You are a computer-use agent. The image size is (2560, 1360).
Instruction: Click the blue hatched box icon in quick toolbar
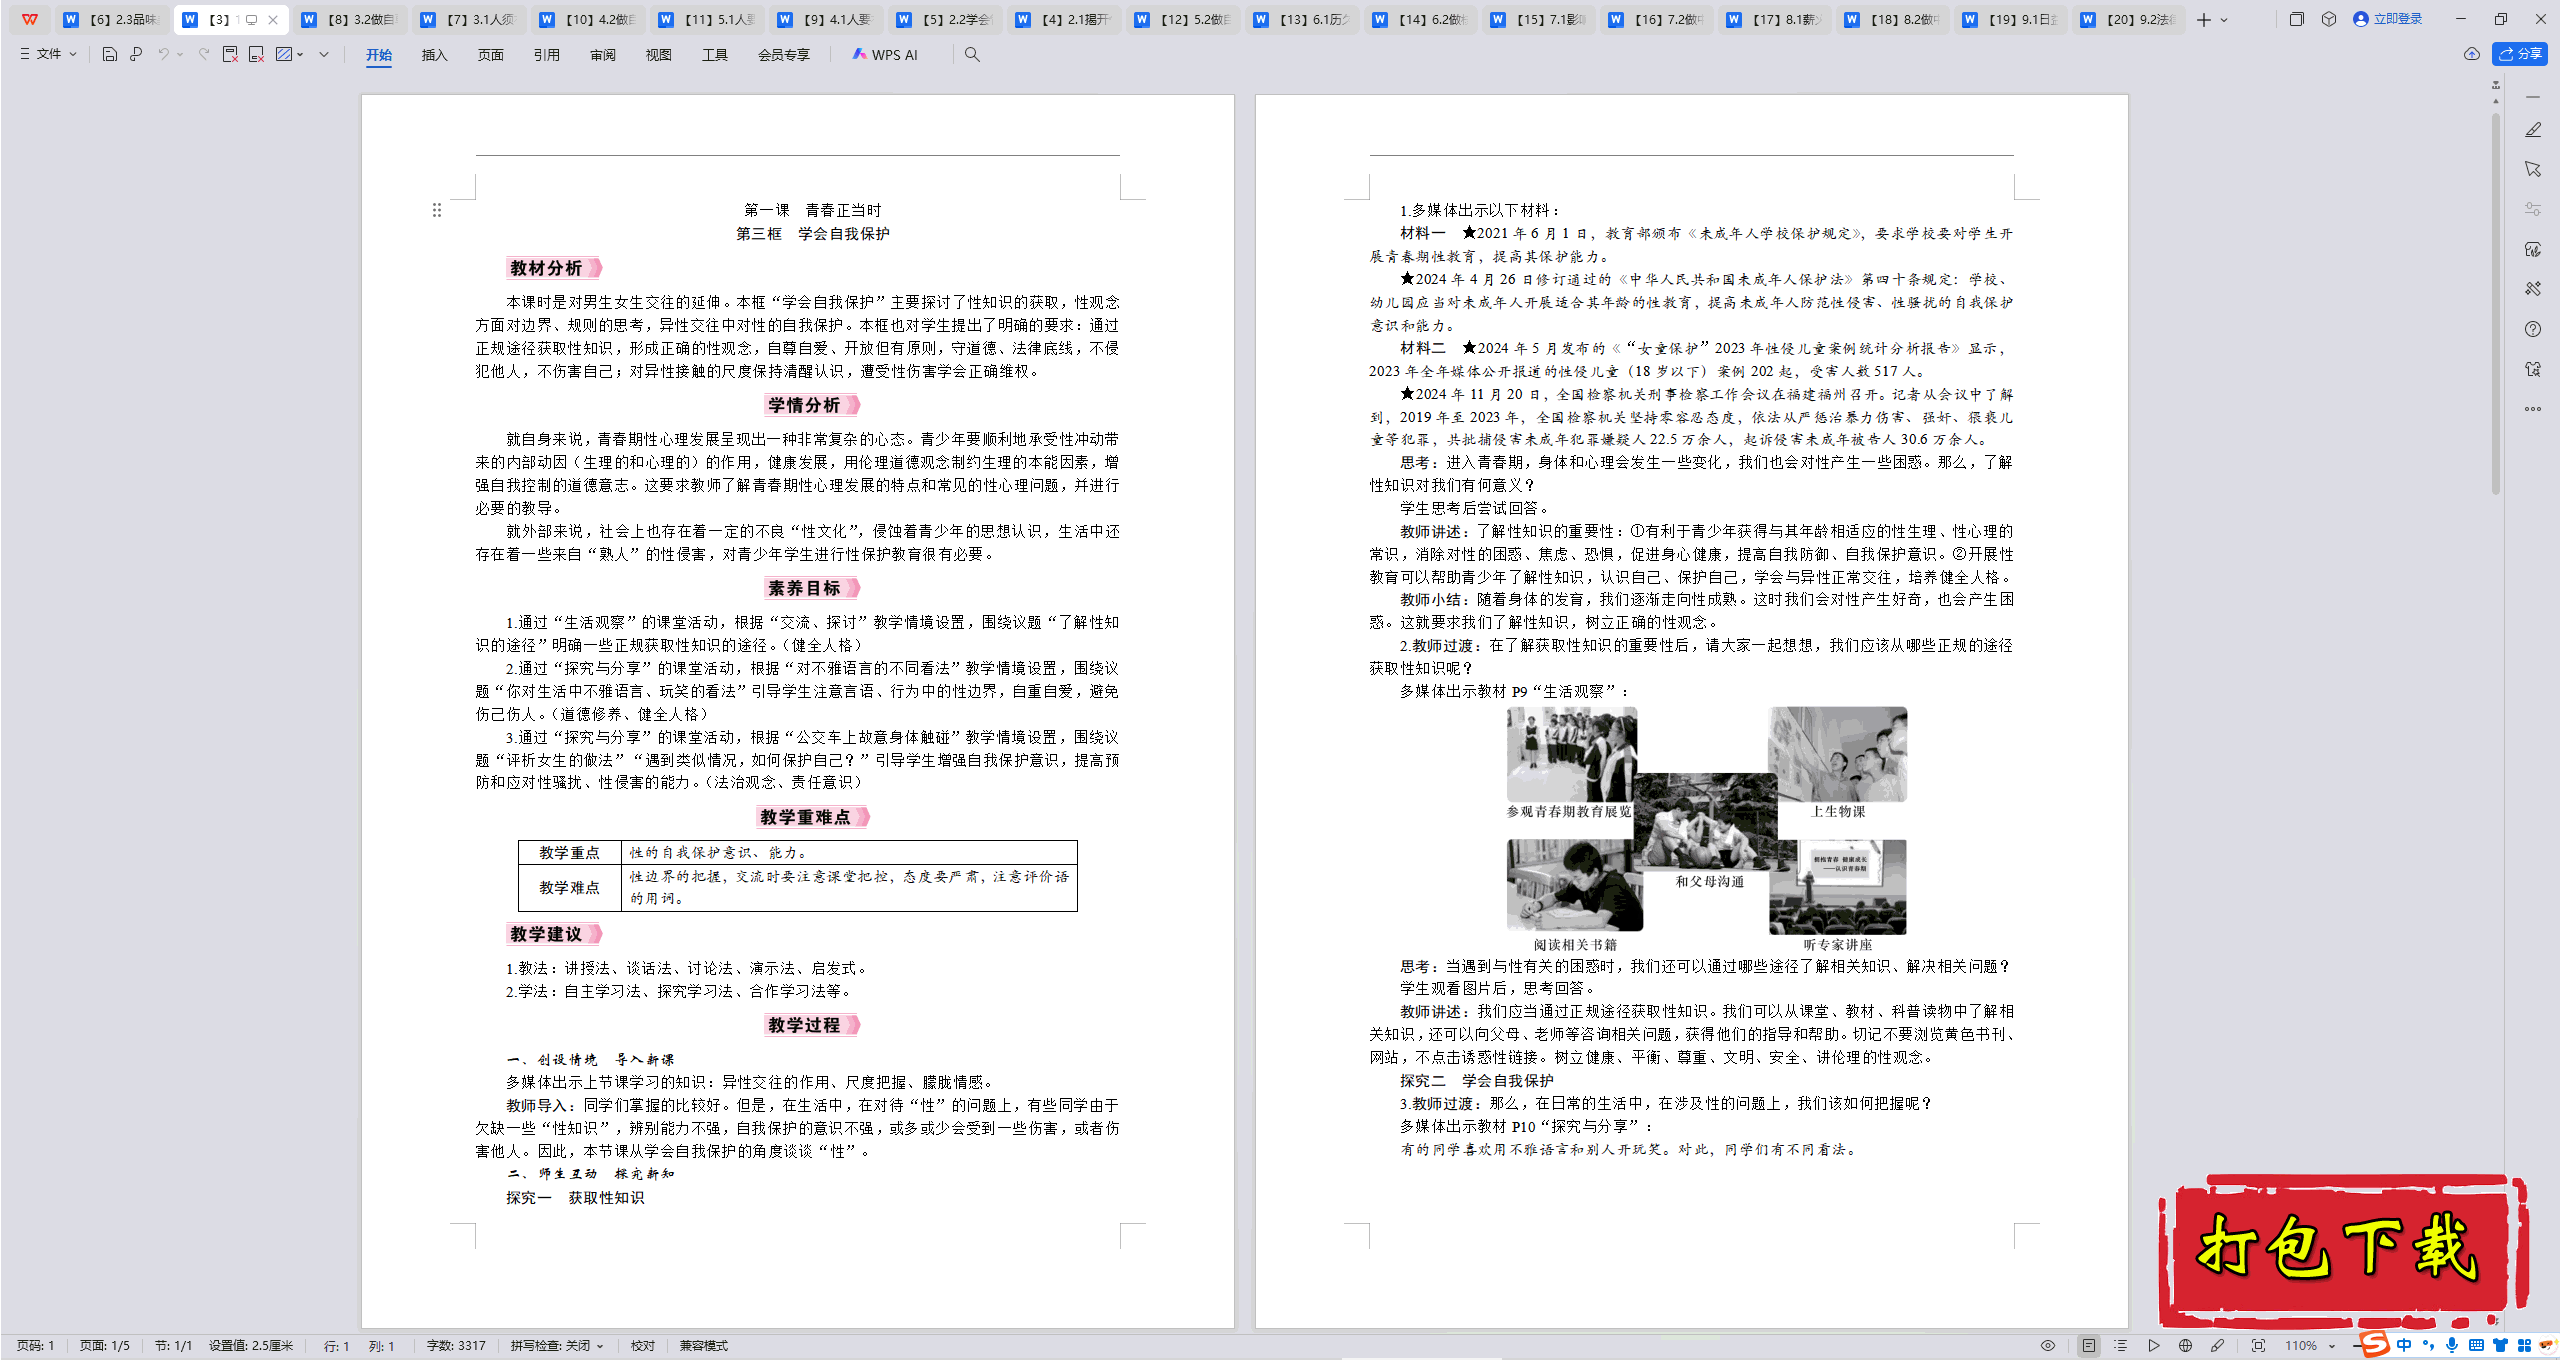[x=284, y=54]
